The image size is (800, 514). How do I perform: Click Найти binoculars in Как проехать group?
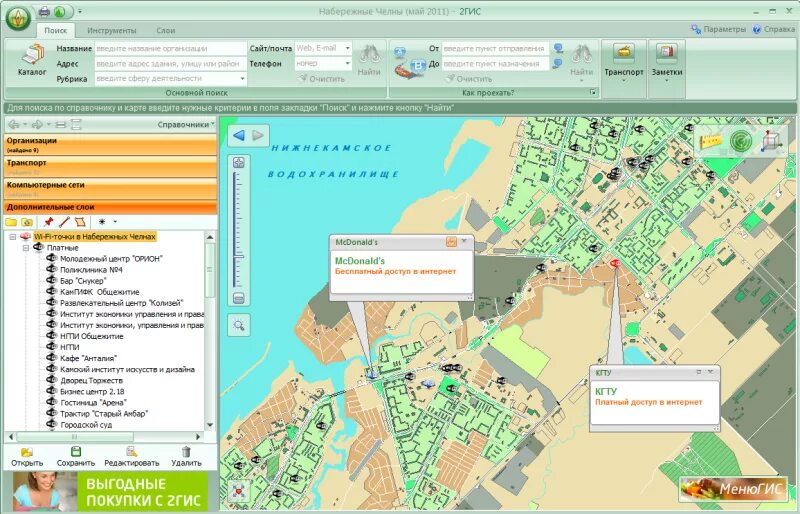point(582,60)
